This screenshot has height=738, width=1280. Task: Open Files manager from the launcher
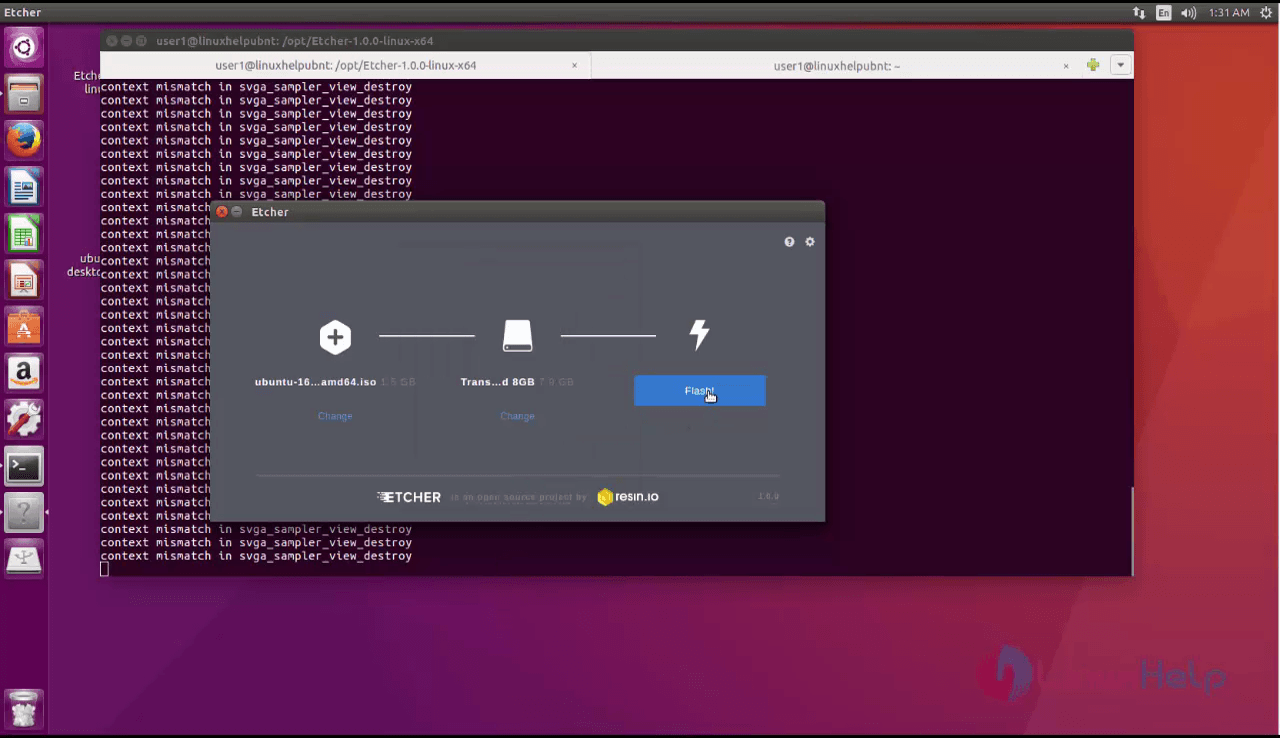24,94
